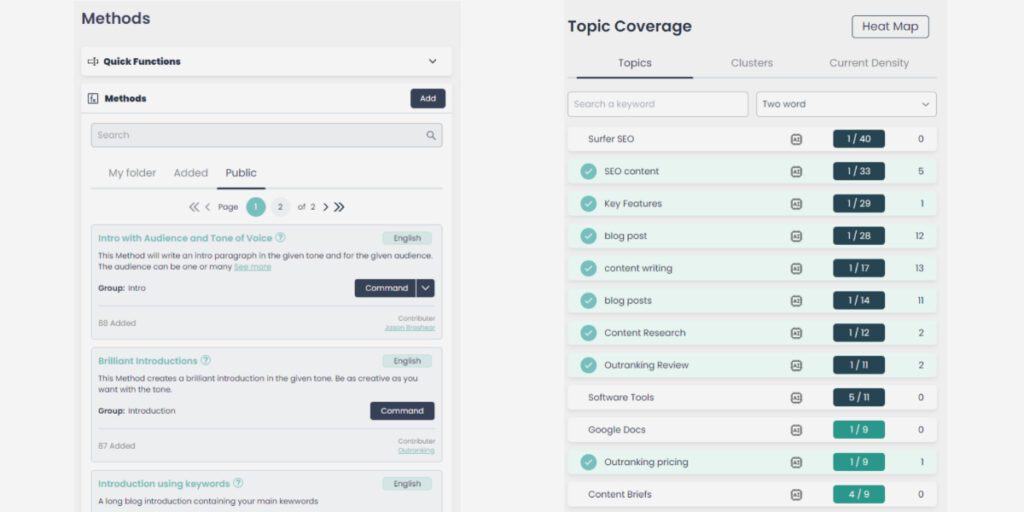Open contributor Jason Brashear link

pos(409,328)
